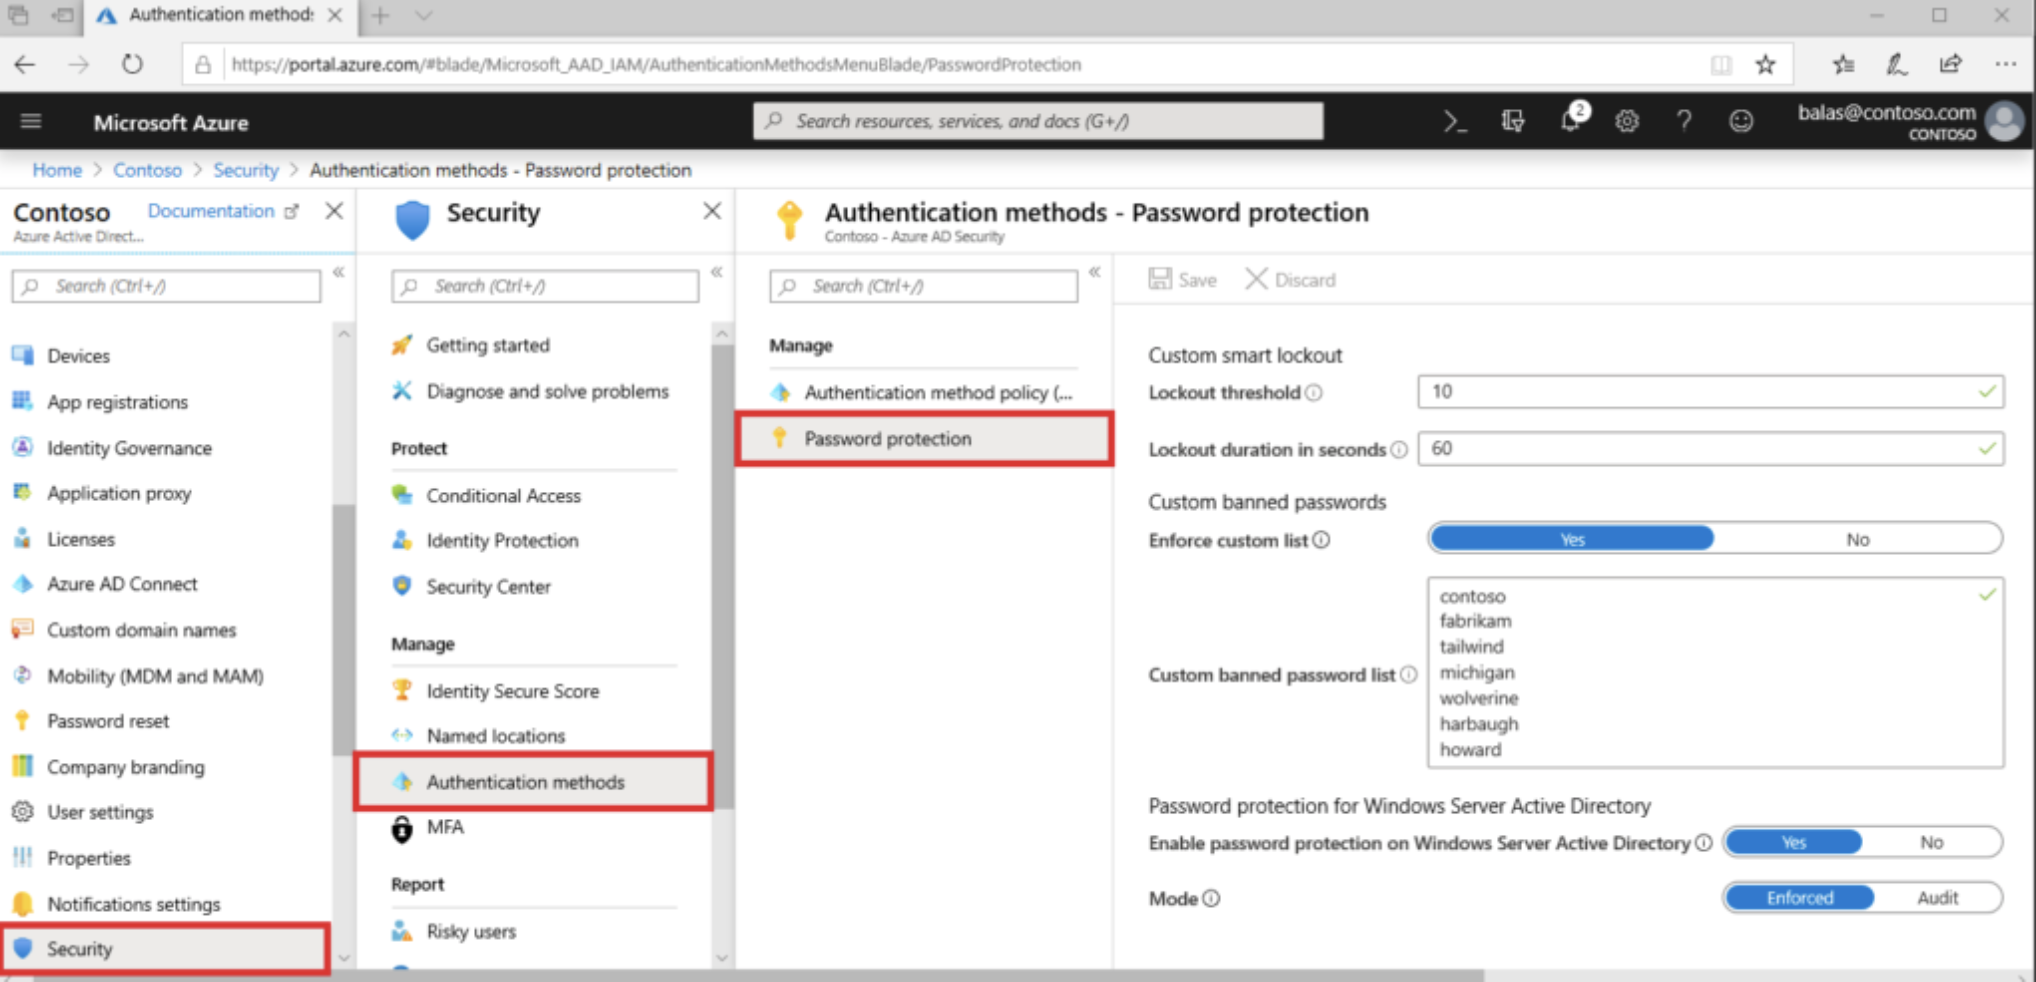
Task: Collapse the Authentication methods search panel
Action: click(1095, 271)
